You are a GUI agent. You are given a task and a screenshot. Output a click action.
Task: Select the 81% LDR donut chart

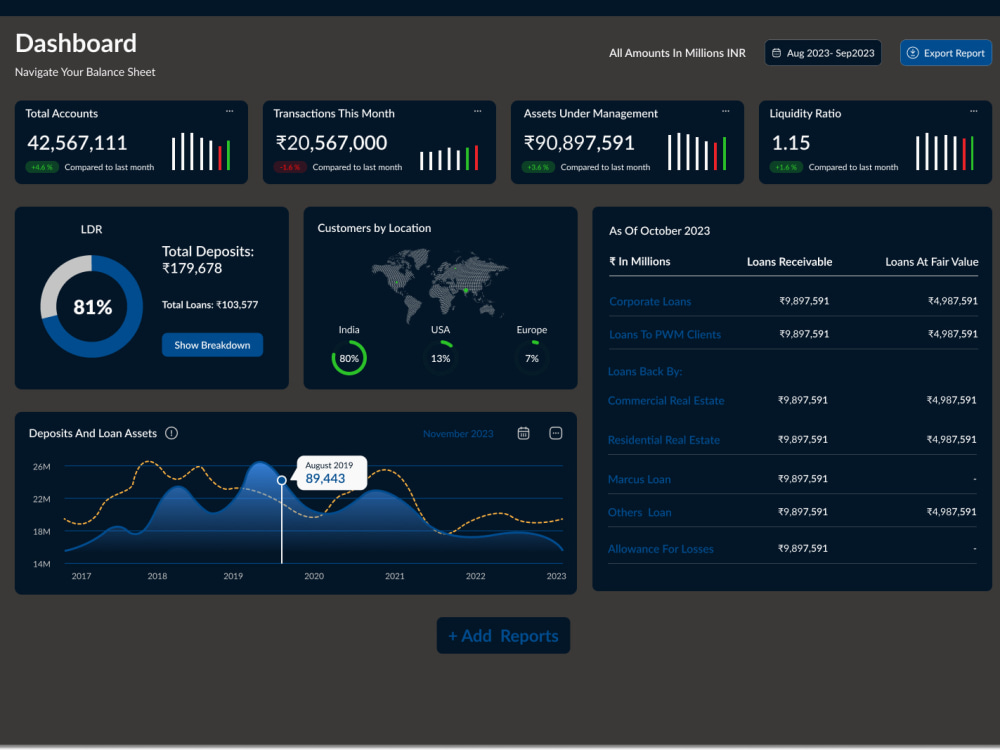click(x=91, y=307)
